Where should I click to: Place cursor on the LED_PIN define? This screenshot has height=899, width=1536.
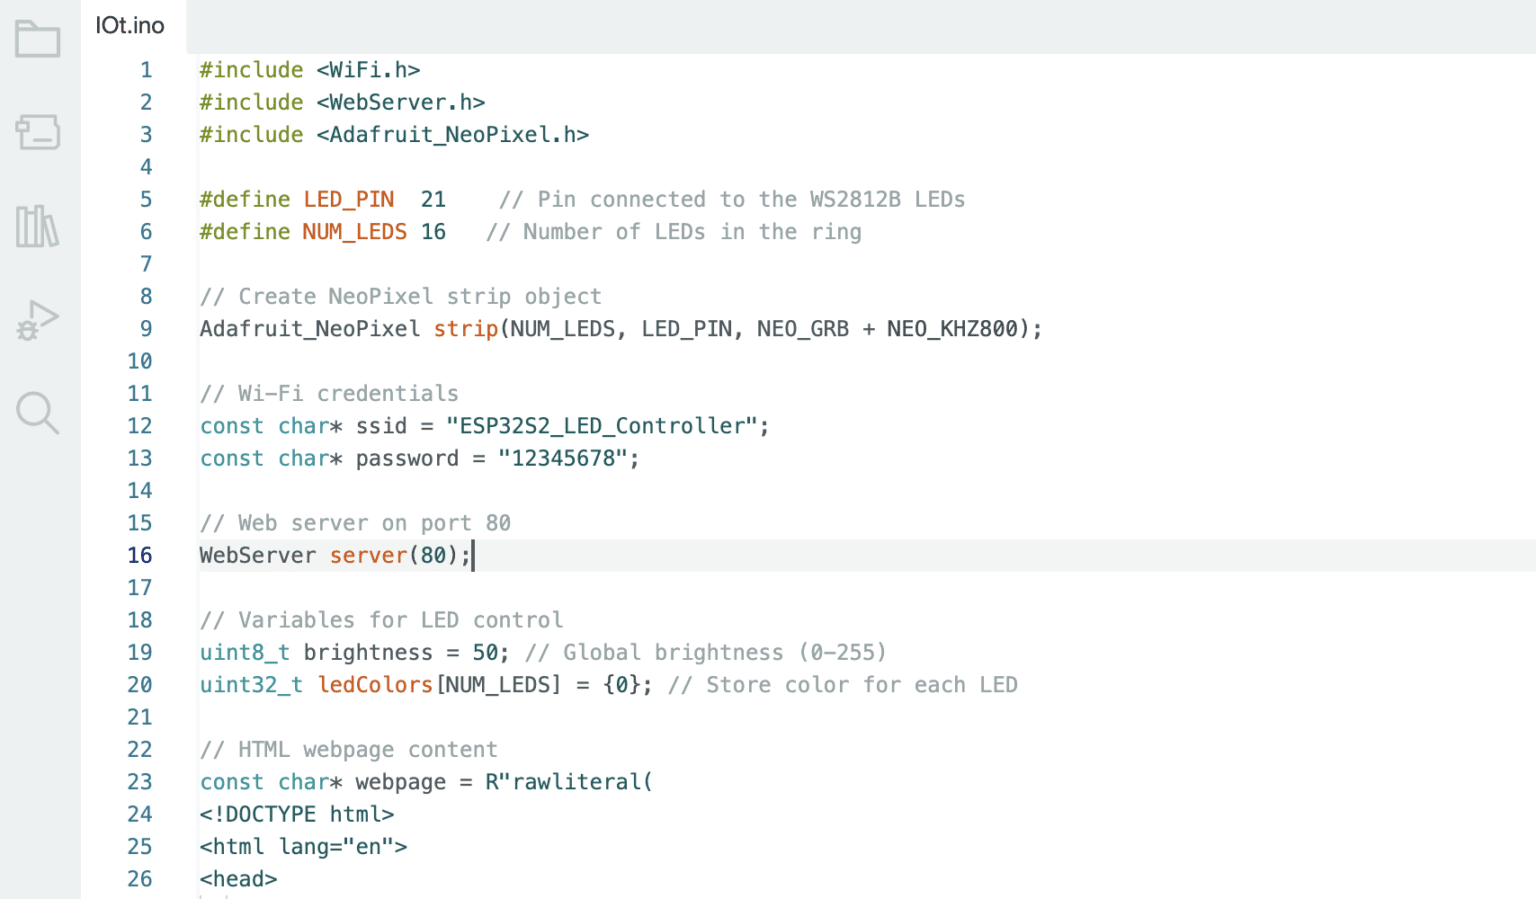point(348,200)
